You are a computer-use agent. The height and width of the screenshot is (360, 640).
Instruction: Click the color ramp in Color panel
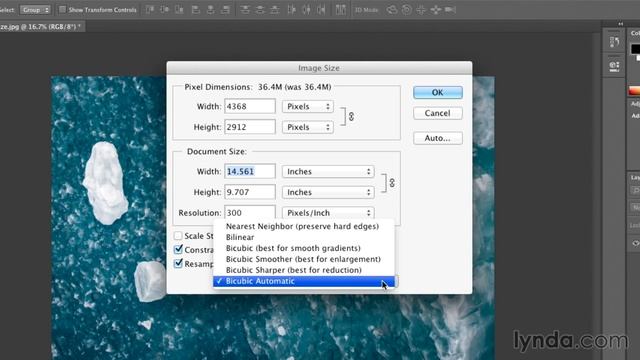pos(635,91)
